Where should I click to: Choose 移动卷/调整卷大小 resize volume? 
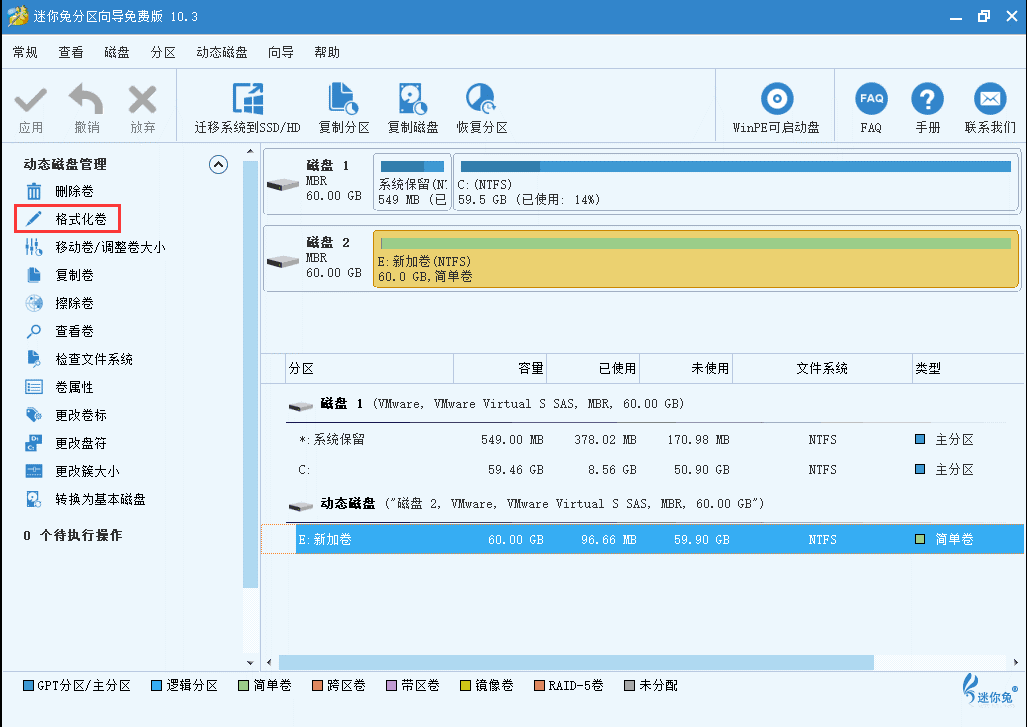click(x=95, y=247)
